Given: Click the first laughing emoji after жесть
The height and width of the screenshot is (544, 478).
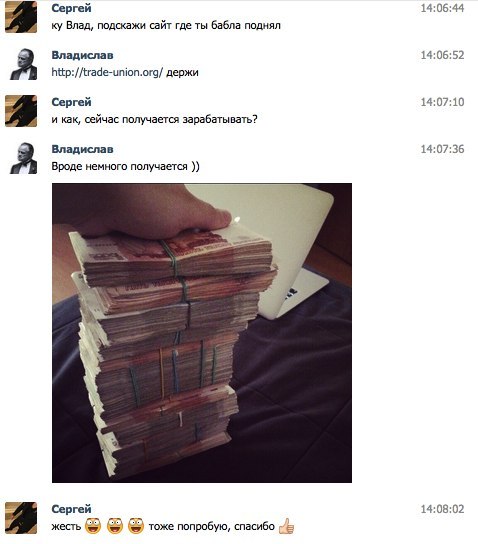Looking at the screenshot, I should [x=93, y=526].
